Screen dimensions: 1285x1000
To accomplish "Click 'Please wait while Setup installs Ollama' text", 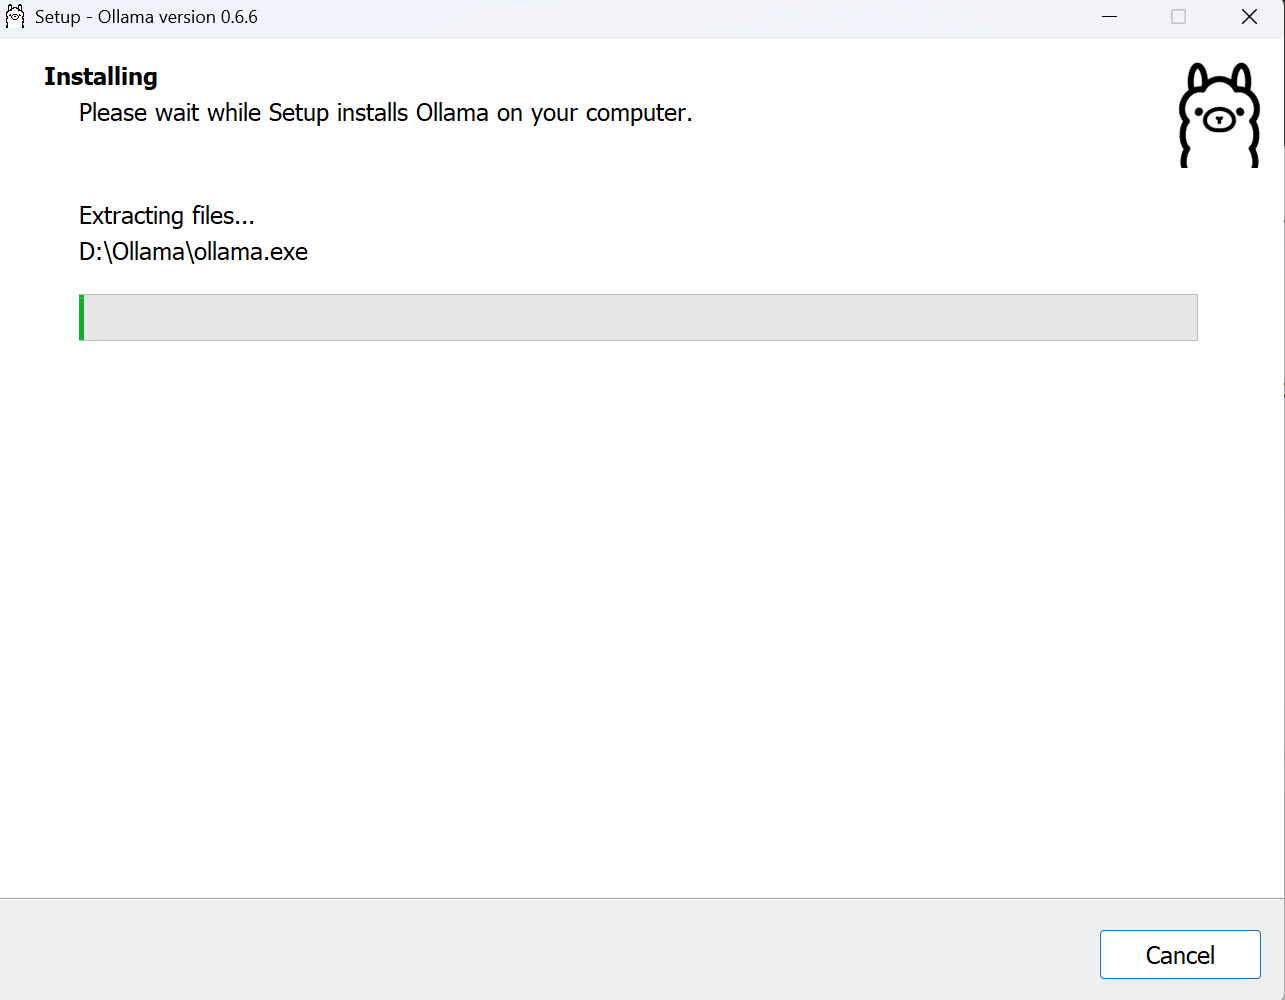I will click(x=386, y=113).
